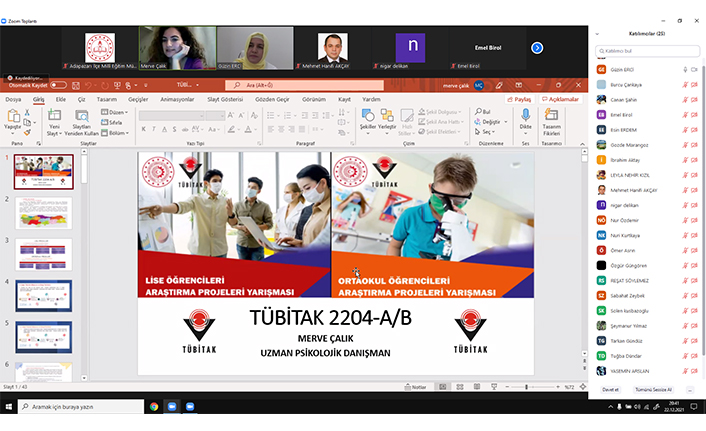
Task: Start Dikte voice dictation
Action: 525,119
